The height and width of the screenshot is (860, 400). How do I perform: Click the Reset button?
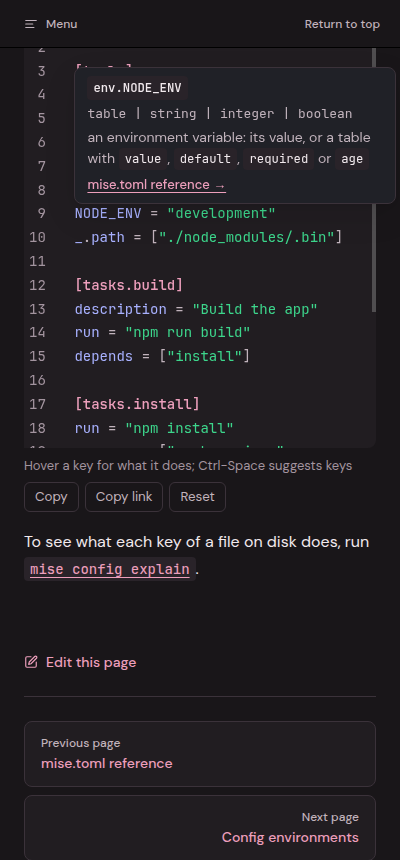click(x=198, y=497)
